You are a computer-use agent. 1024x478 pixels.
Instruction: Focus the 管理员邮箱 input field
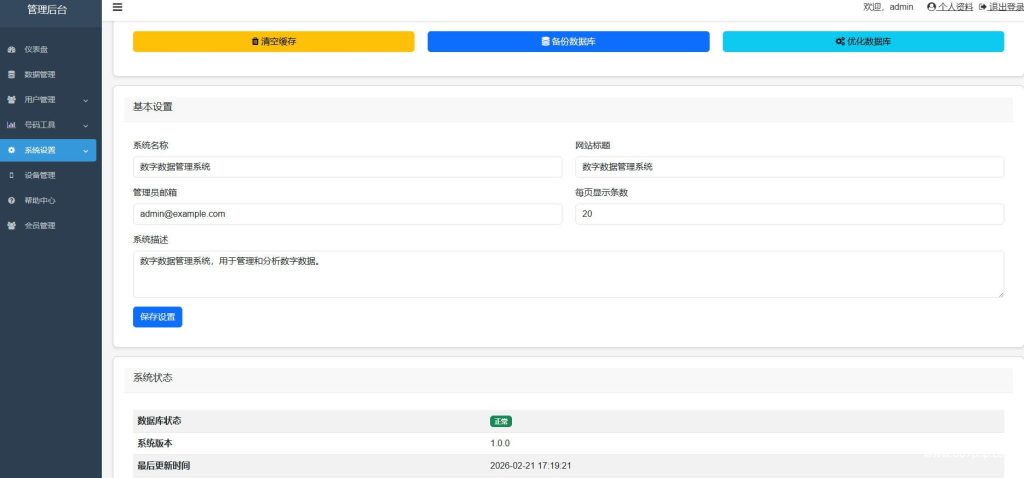pos(347,214)
